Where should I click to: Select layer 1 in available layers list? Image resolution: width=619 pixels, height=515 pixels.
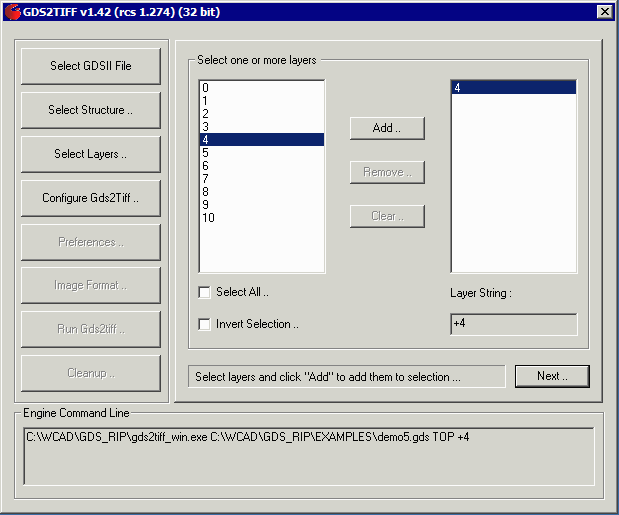tap(262, 101)
